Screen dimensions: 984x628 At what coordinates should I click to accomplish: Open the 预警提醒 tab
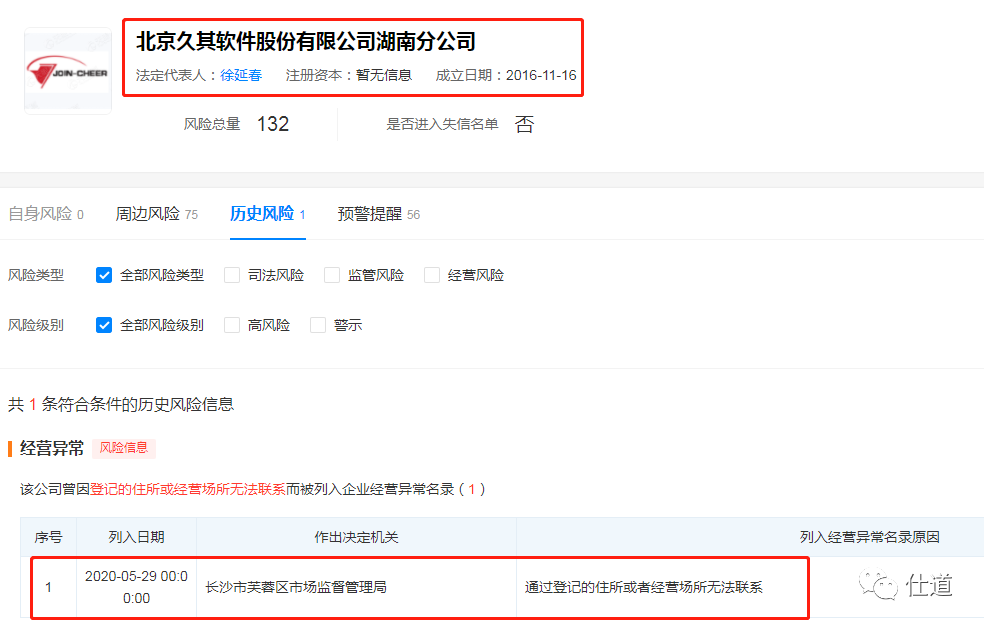pyautogui.click(x=379, y=214)
